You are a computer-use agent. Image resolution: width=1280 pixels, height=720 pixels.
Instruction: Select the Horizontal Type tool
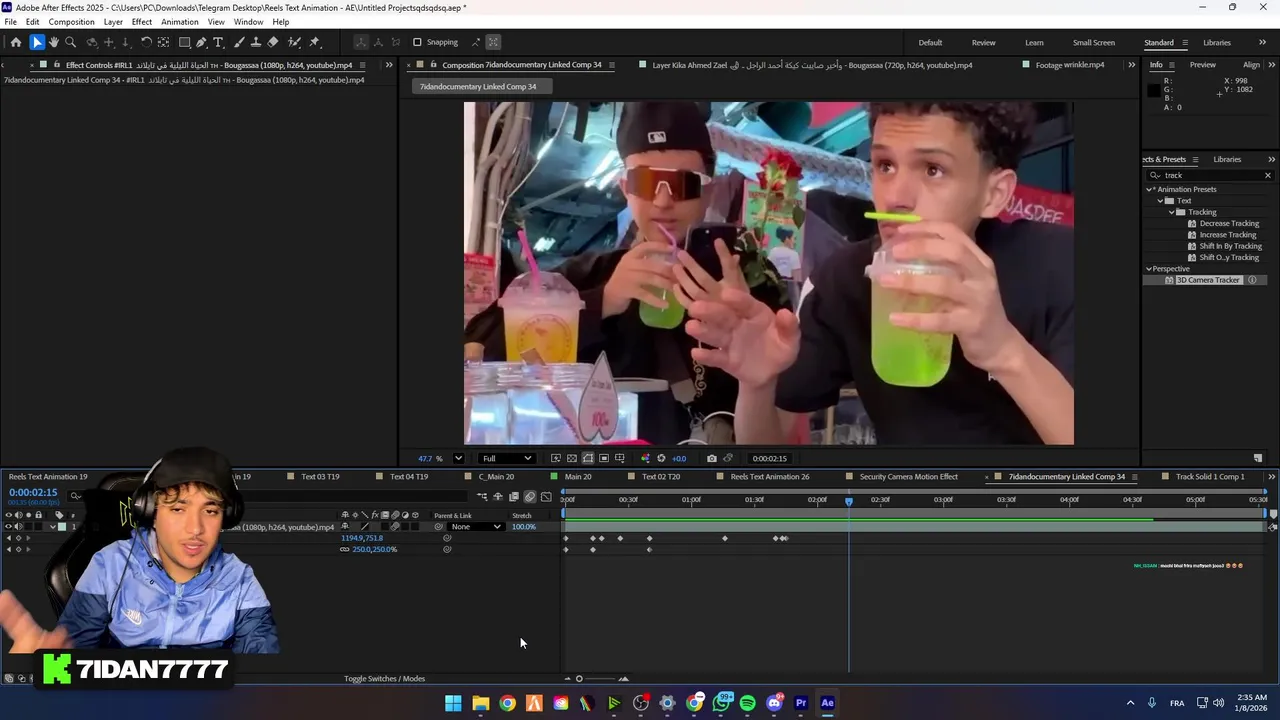[x=219, y=42]
